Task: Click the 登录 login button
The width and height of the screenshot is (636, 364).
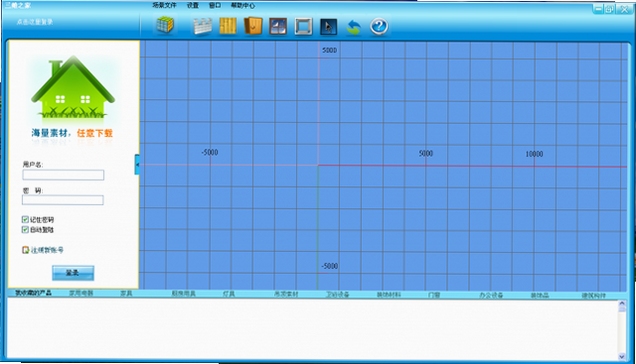Action: (x=73, y=273)
